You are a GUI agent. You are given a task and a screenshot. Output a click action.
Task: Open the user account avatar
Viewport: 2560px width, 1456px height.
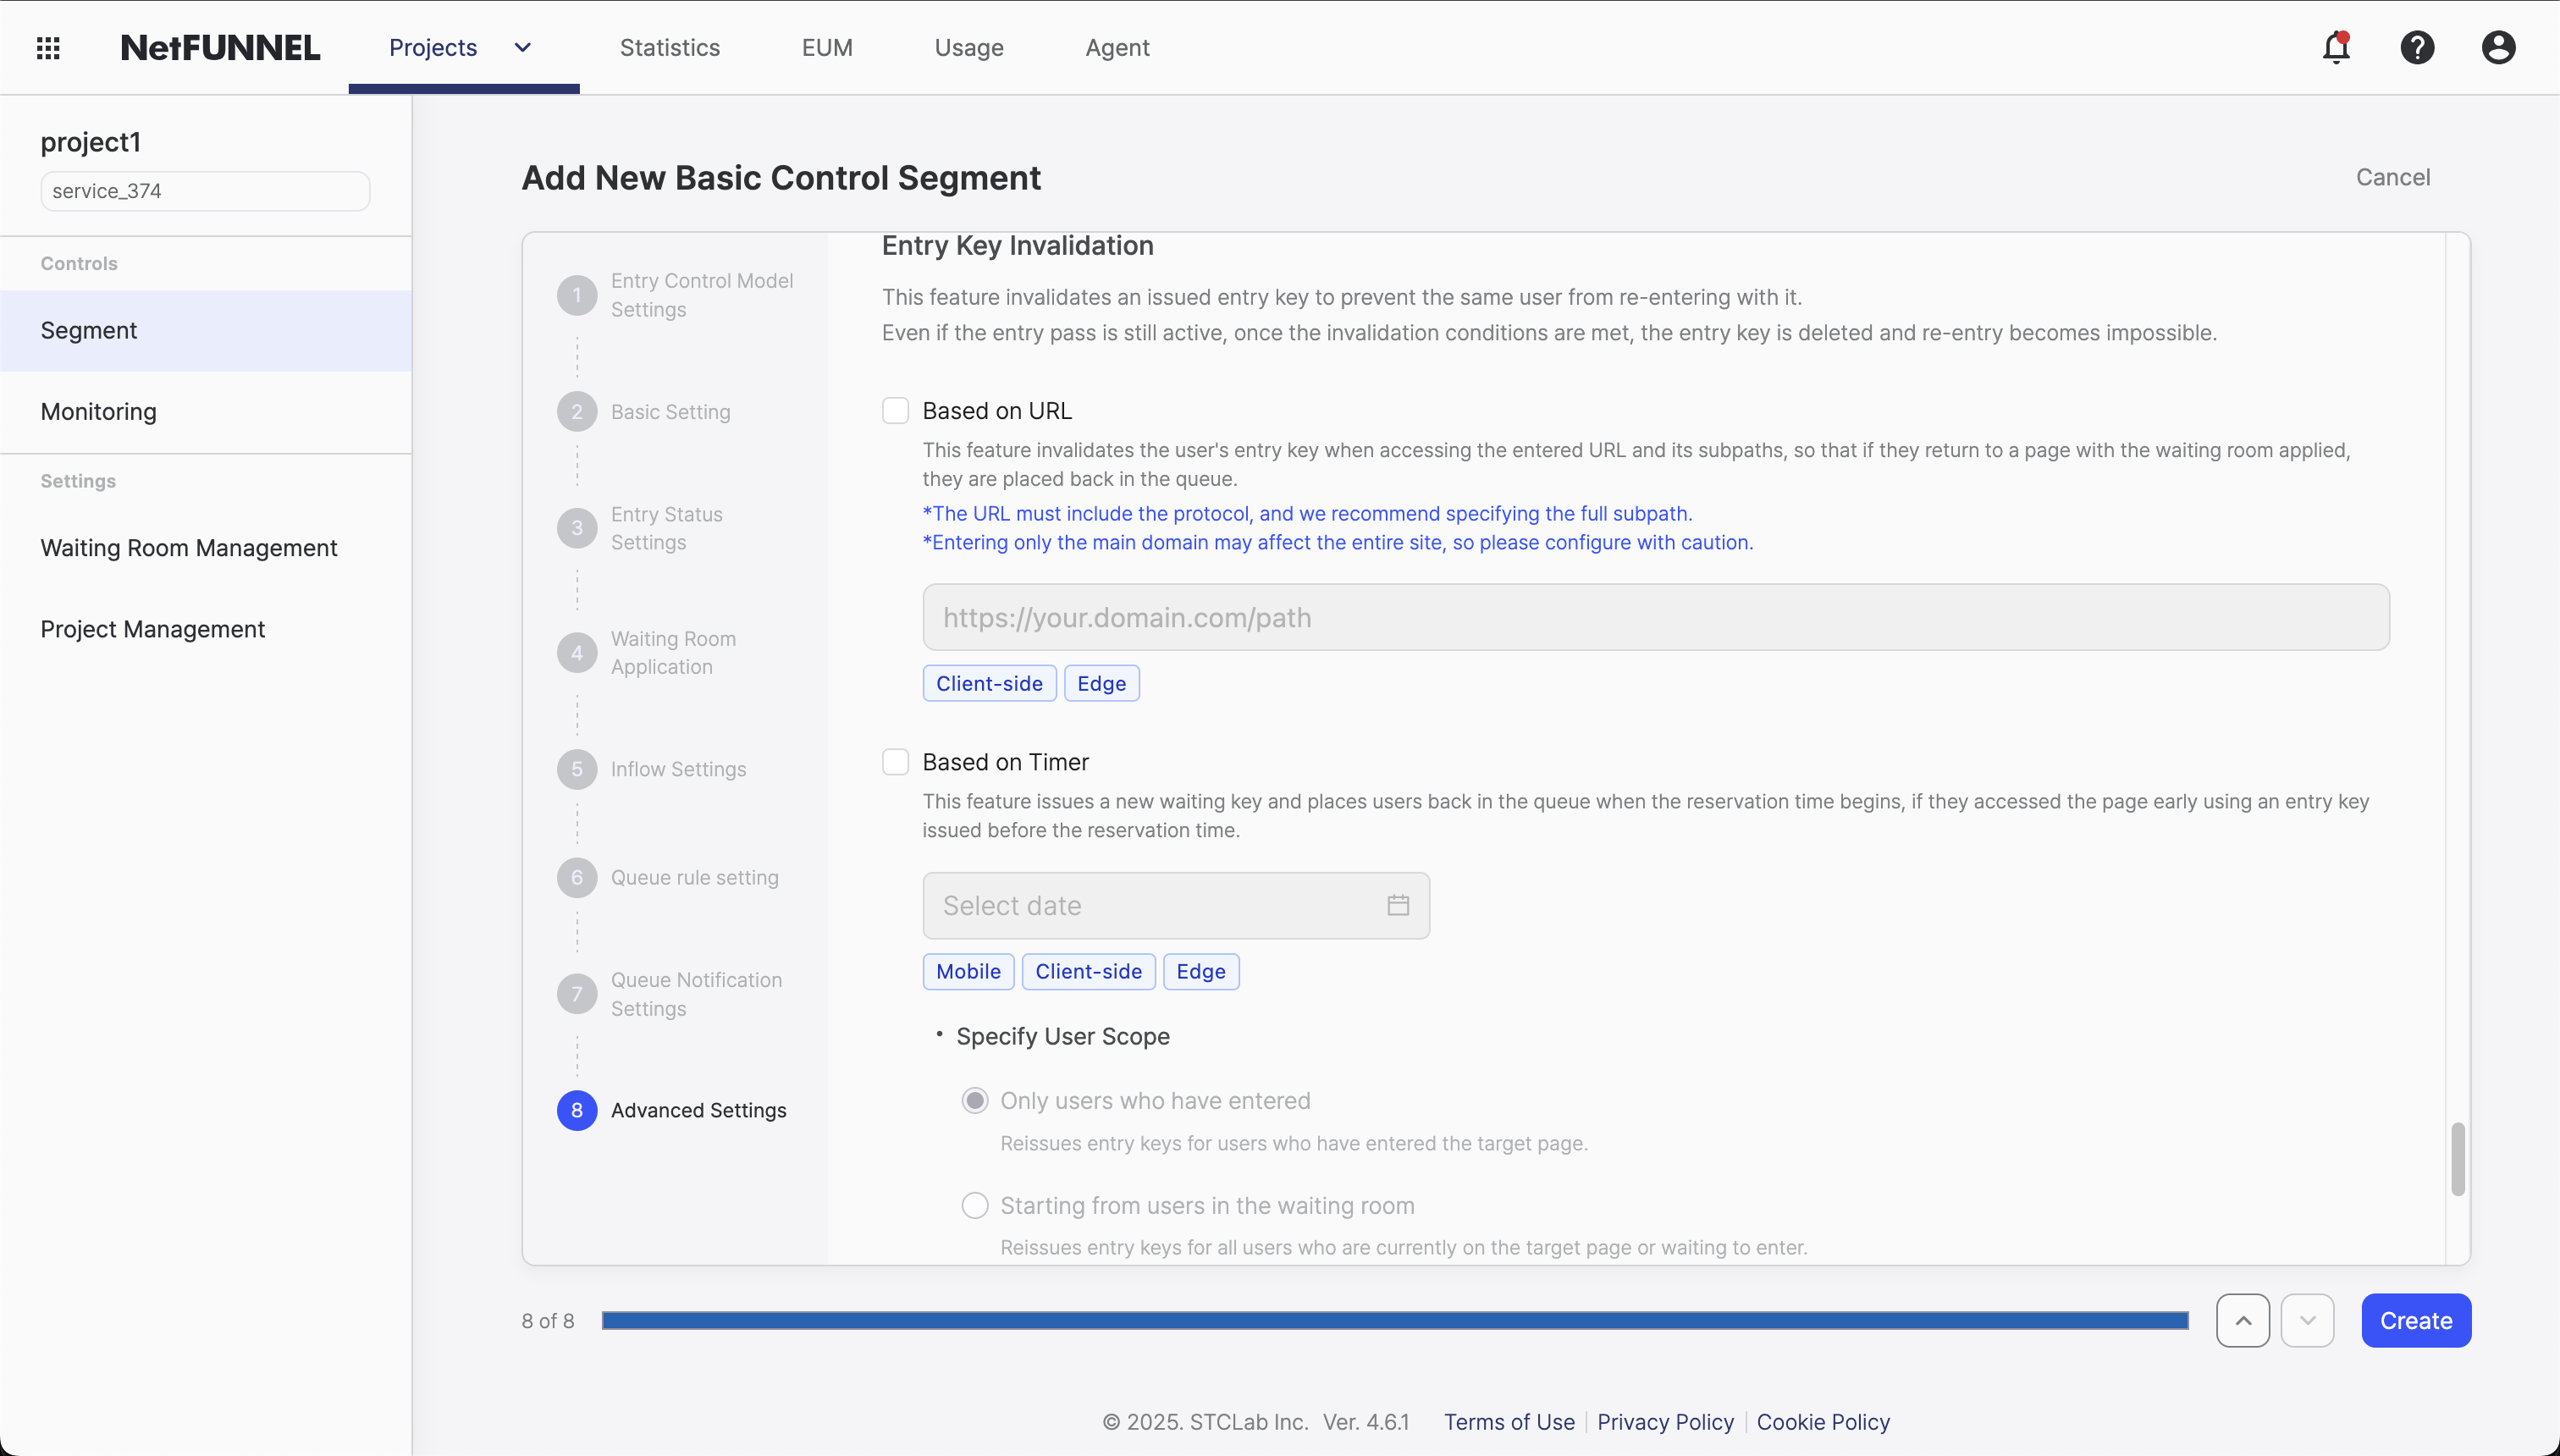(2497, 47)
